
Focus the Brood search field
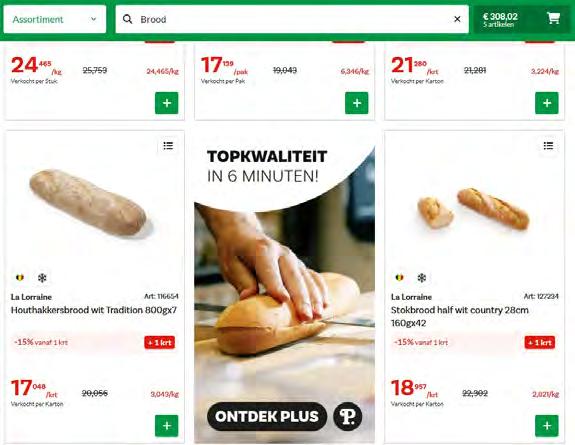click(x=292, y=19)
